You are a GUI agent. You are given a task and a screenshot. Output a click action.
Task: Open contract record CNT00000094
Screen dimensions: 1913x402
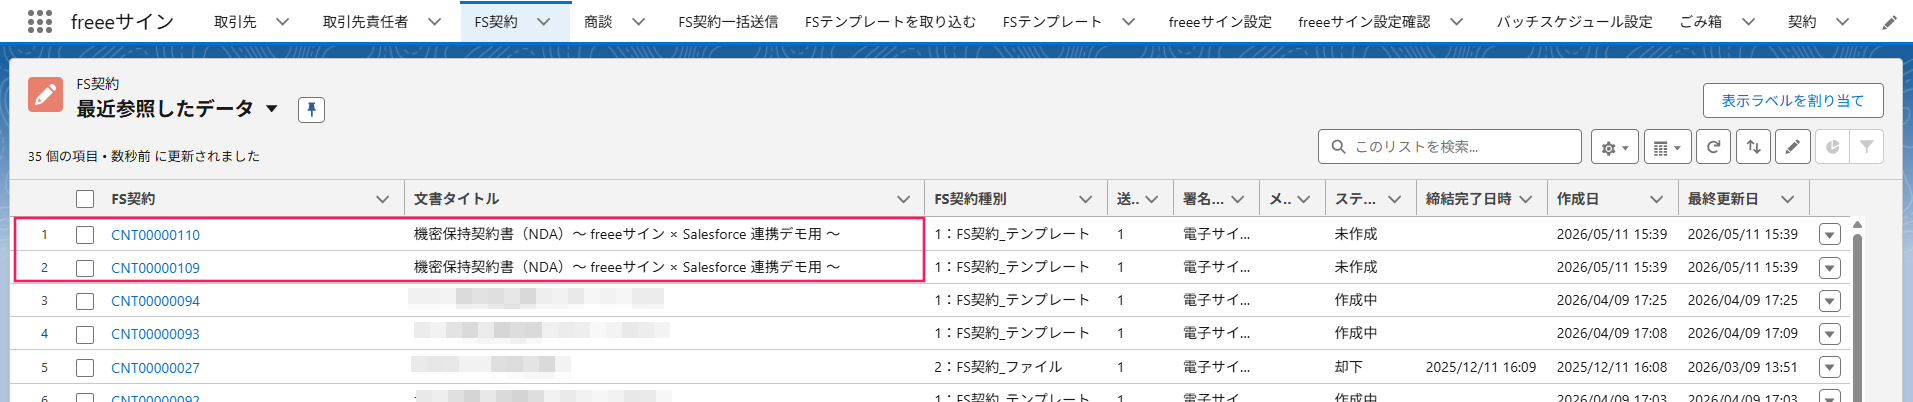click(x=155, y=301)
